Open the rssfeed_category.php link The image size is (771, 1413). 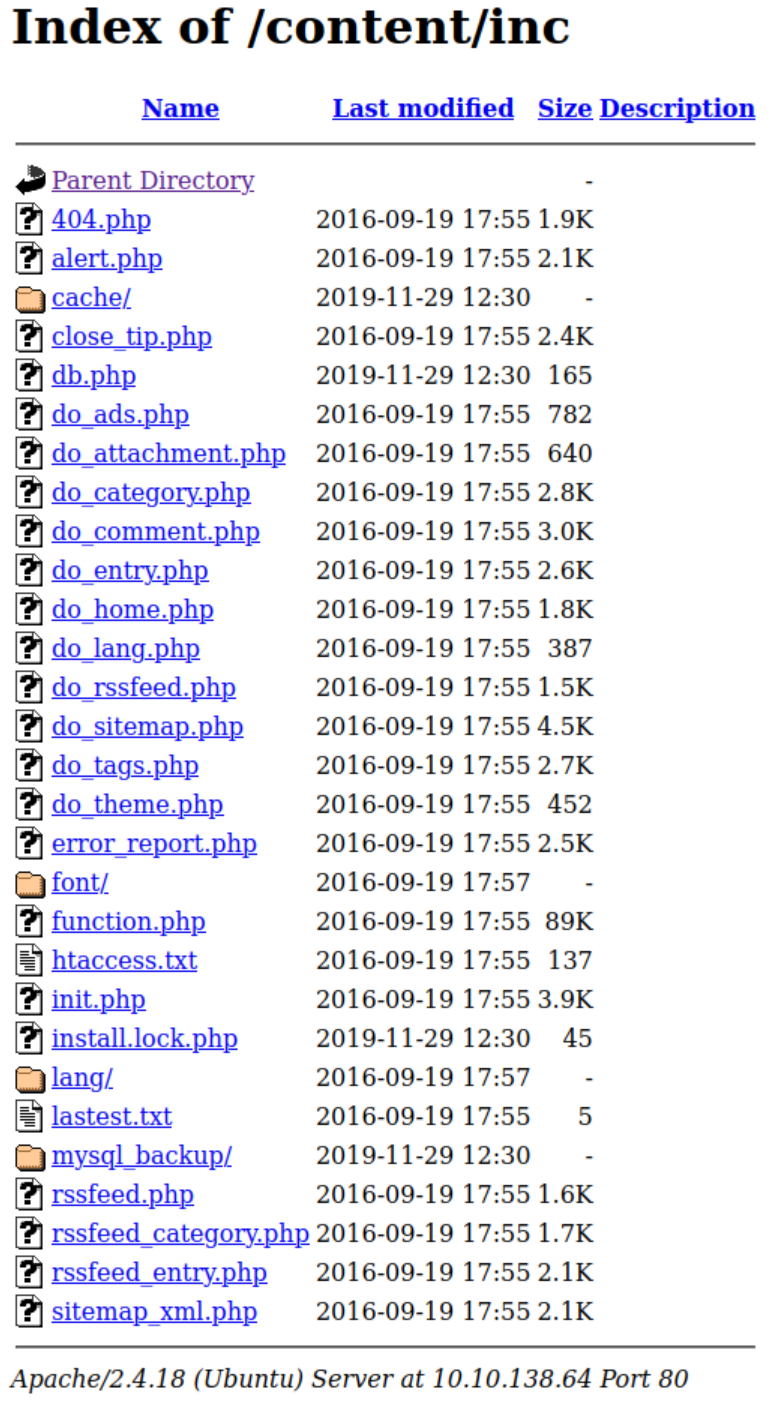pyautogui.click(x=180, y=1235)
